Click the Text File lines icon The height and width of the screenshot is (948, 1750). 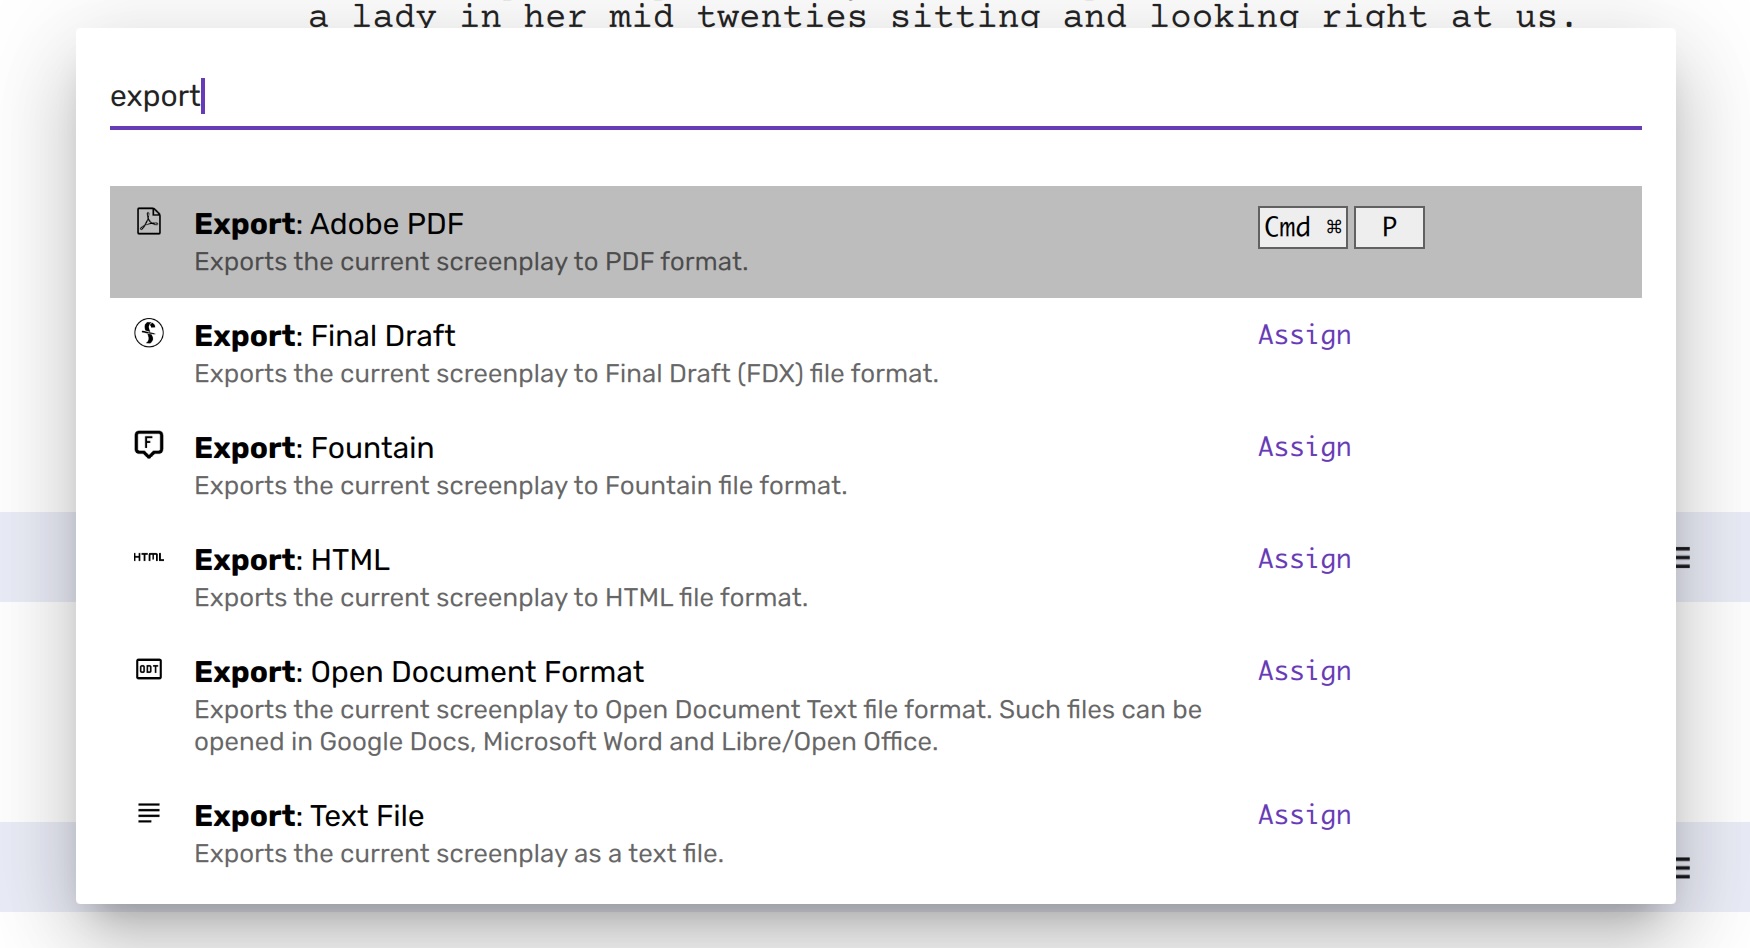tap(149, 813)
